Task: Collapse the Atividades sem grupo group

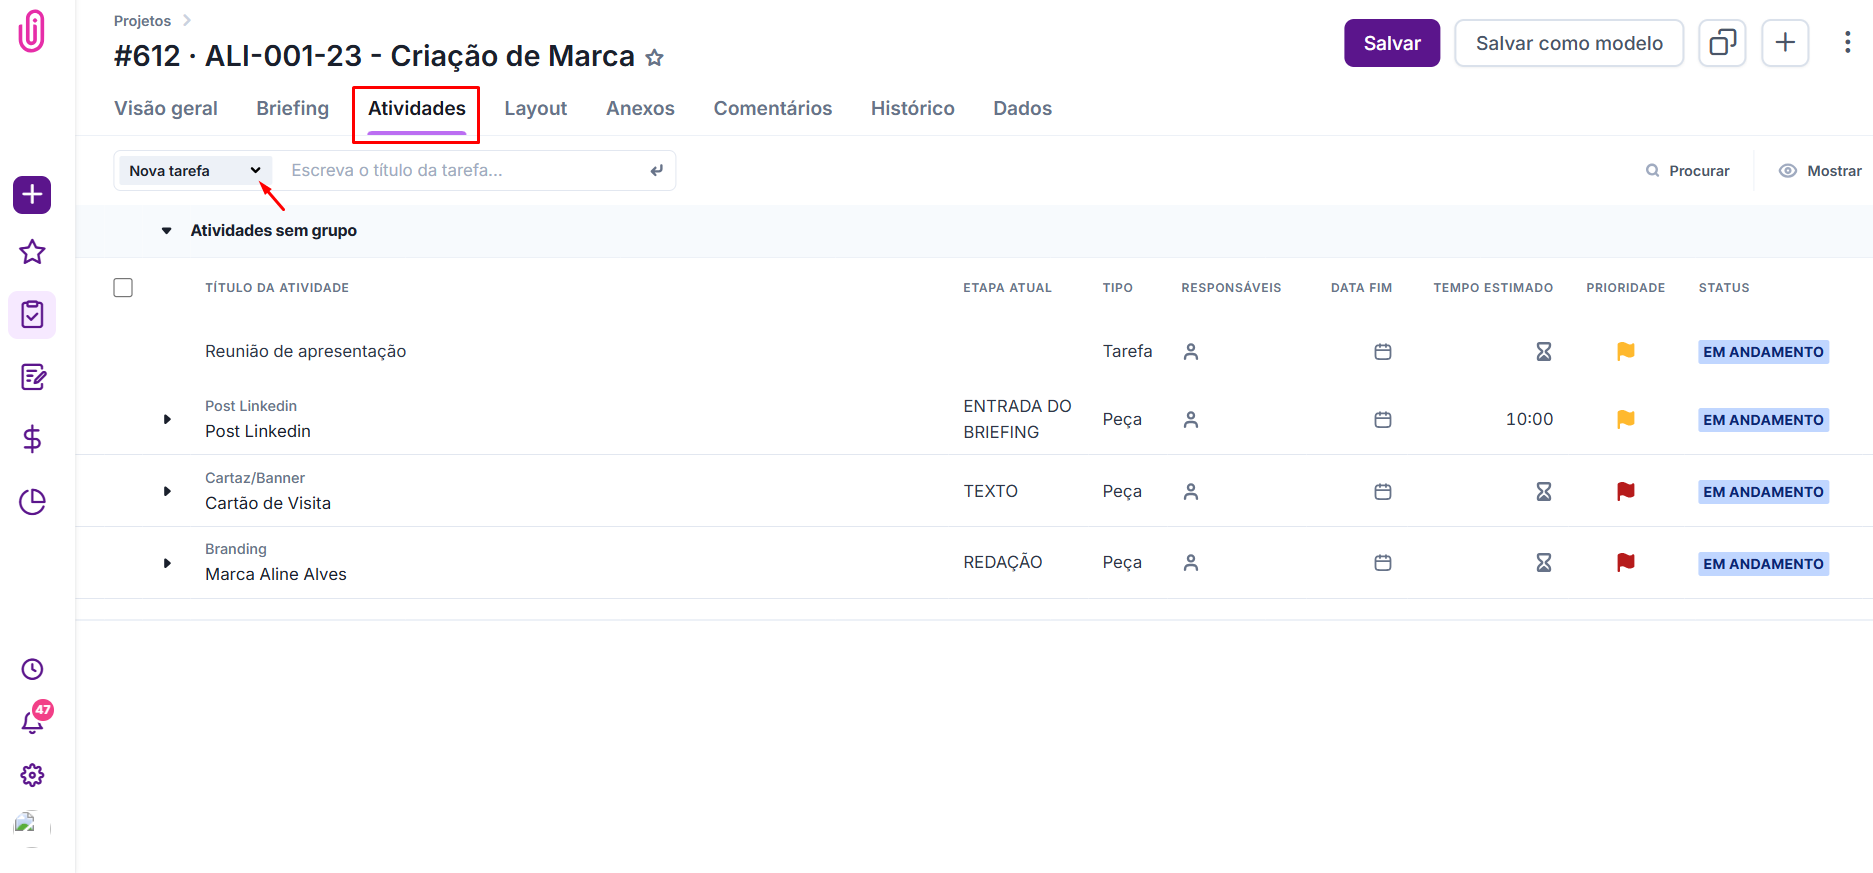Action: (x=167, y=231)
